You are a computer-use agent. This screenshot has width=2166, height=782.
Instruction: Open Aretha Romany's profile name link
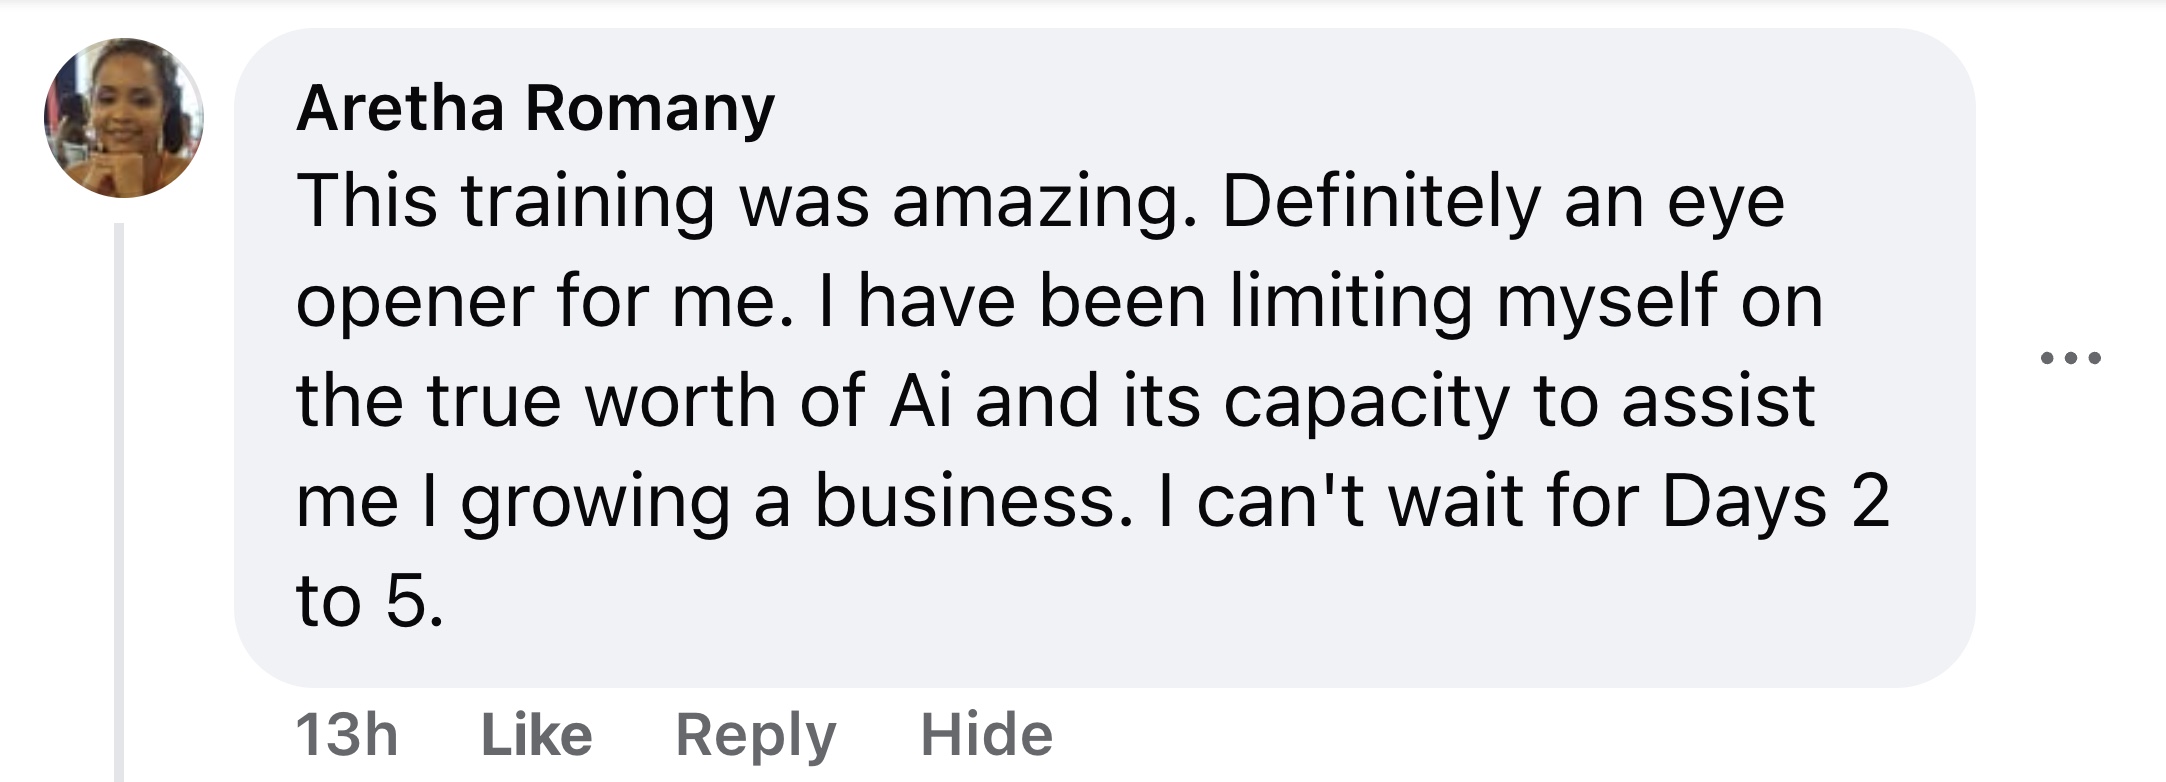click(535, 108)
